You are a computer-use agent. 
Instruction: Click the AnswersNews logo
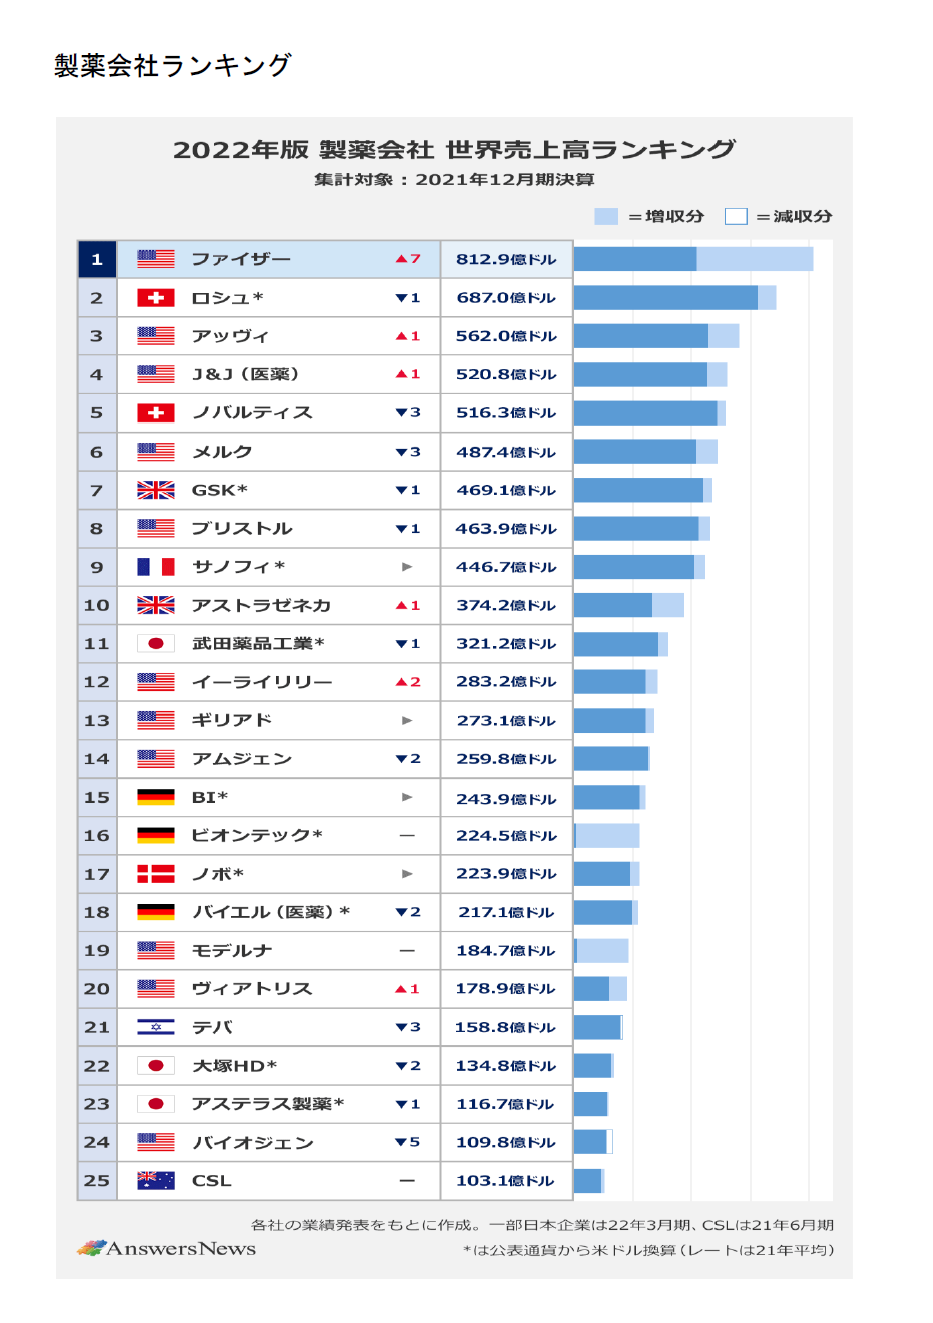click(x=166, y=1248)
